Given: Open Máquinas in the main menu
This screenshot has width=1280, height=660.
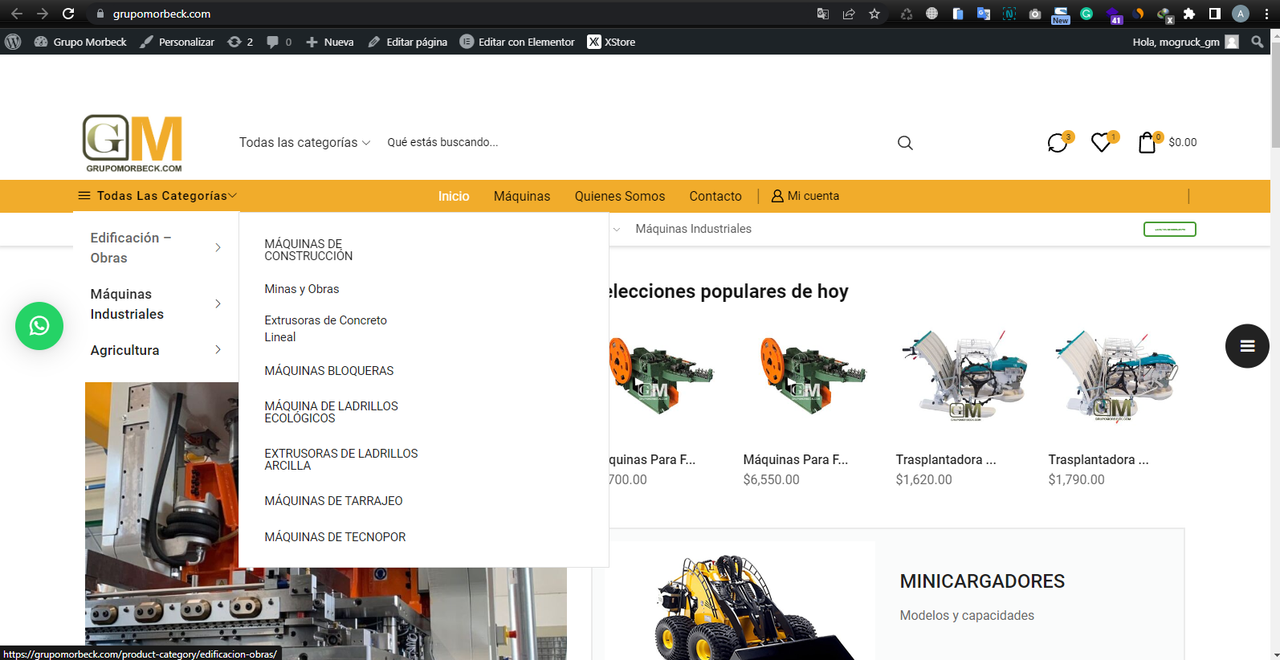Looking at the screenshot, I should coord(522,196).
